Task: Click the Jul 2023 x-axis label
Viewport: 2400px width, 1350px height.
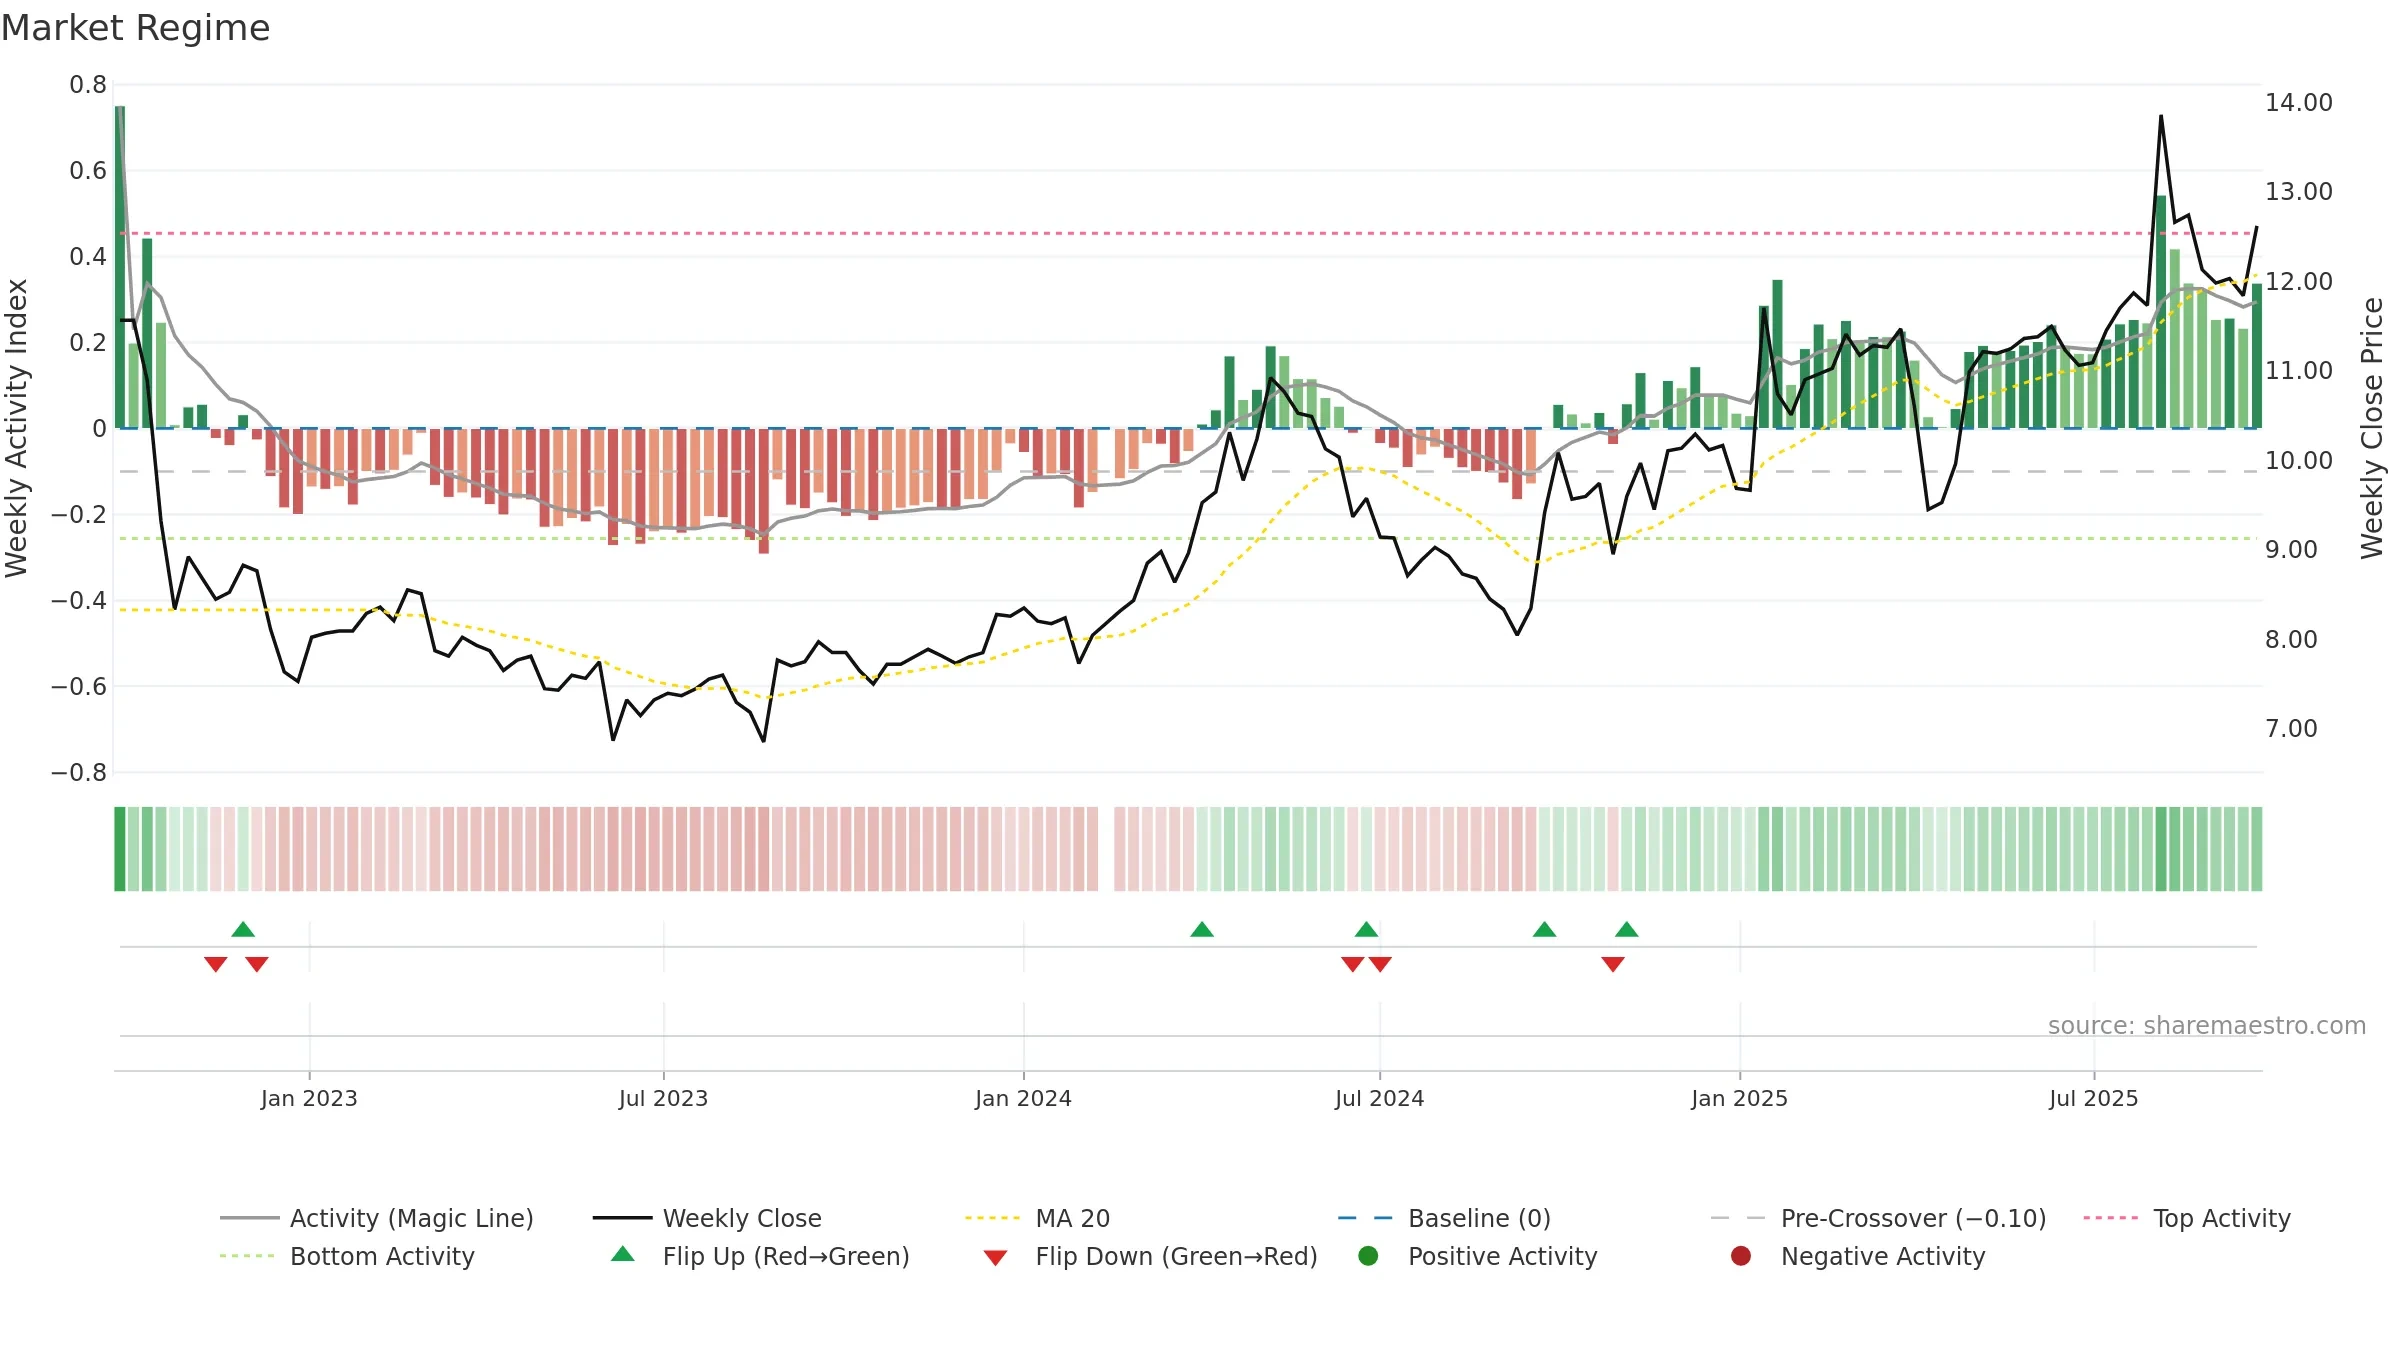Action: click(663, 1098)
